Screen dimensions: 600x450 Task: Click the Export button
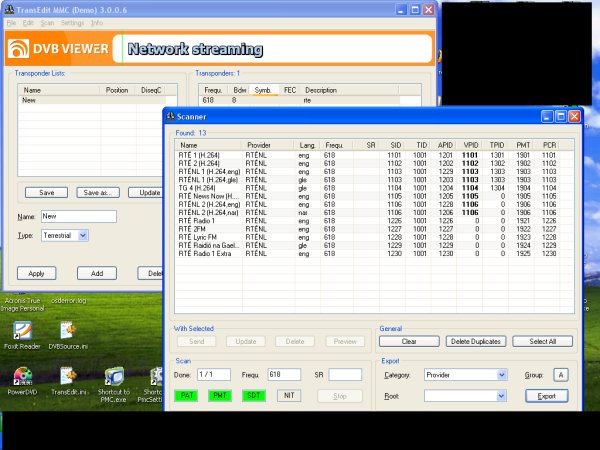point(546,396)
